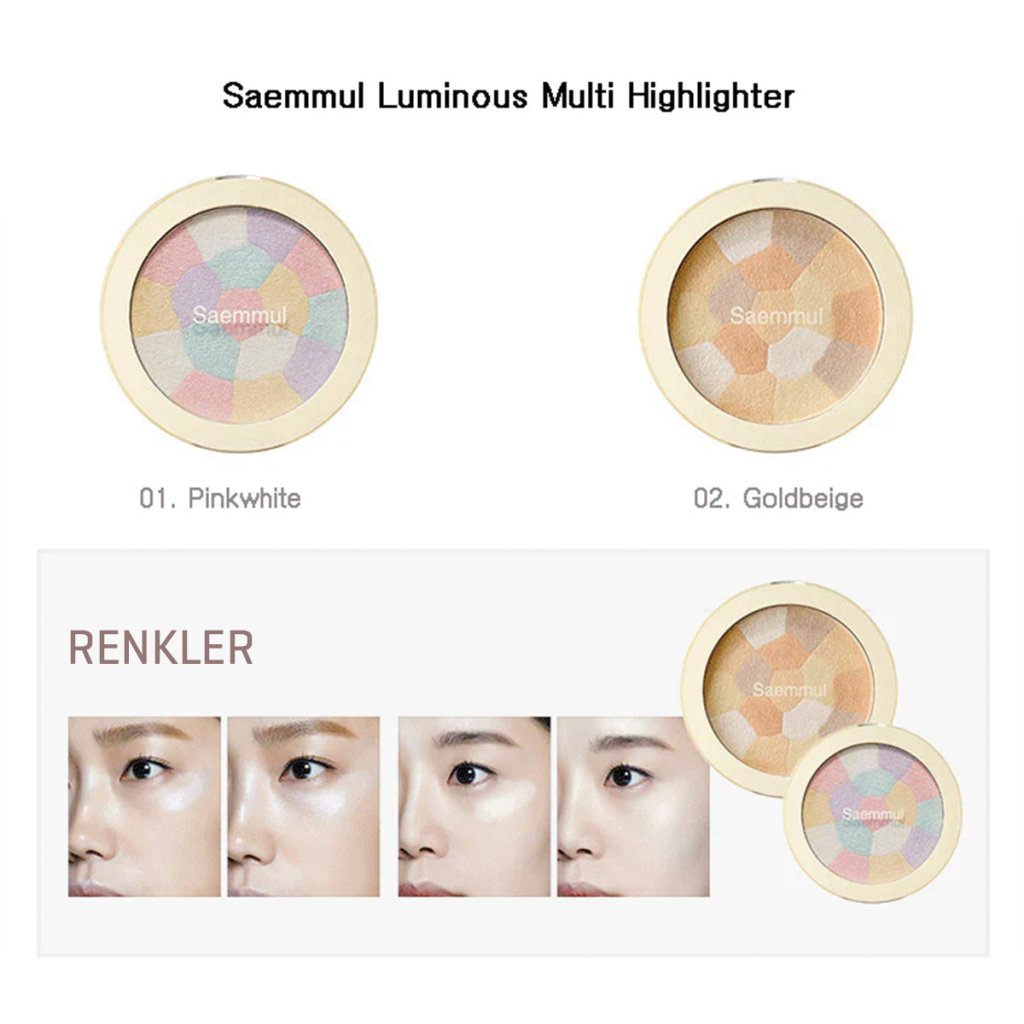Open the fourth face swatch photo
1024x1024 pixels.
633,807
